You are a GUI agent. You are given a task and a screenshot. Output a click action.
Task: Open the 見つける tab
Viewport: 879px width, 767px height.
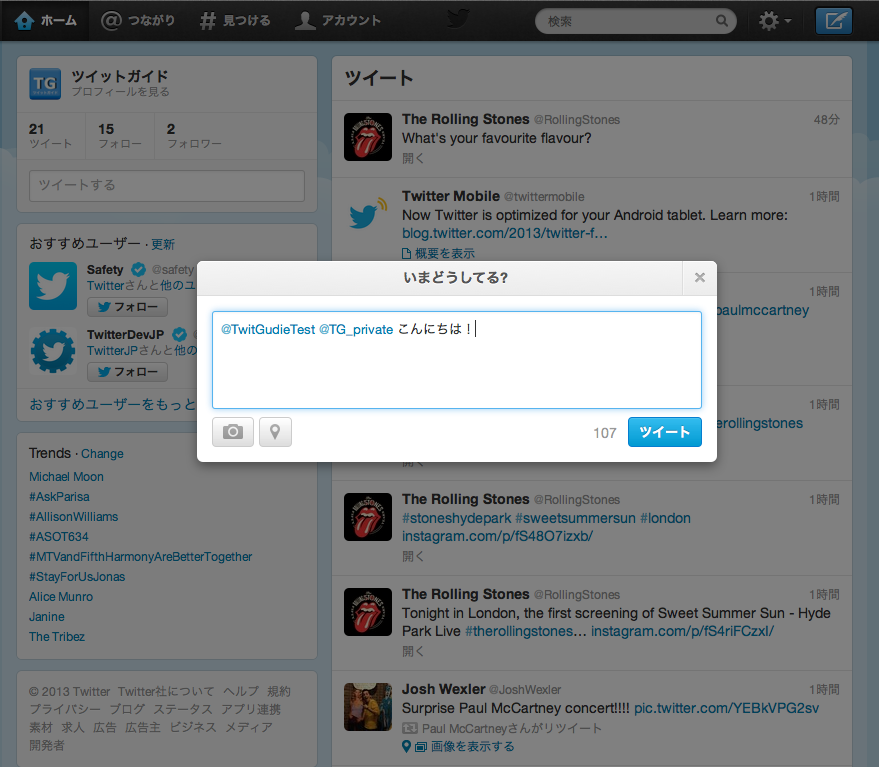235,21
